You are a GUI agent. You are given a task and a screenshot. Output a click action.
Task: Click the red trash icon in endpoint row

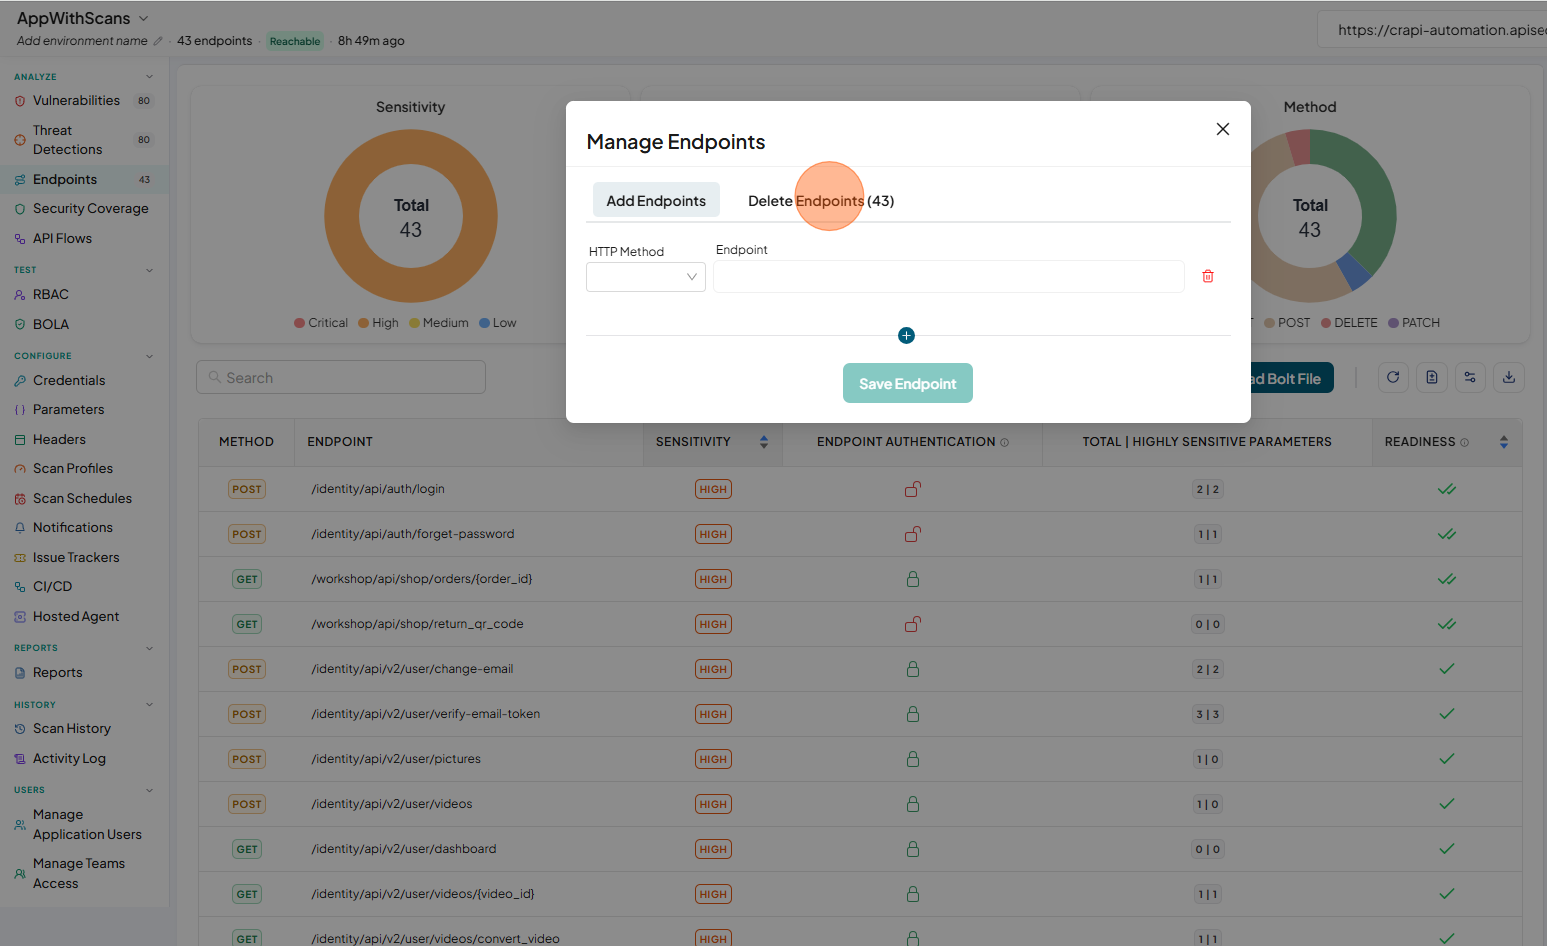tap(1208, 276)
